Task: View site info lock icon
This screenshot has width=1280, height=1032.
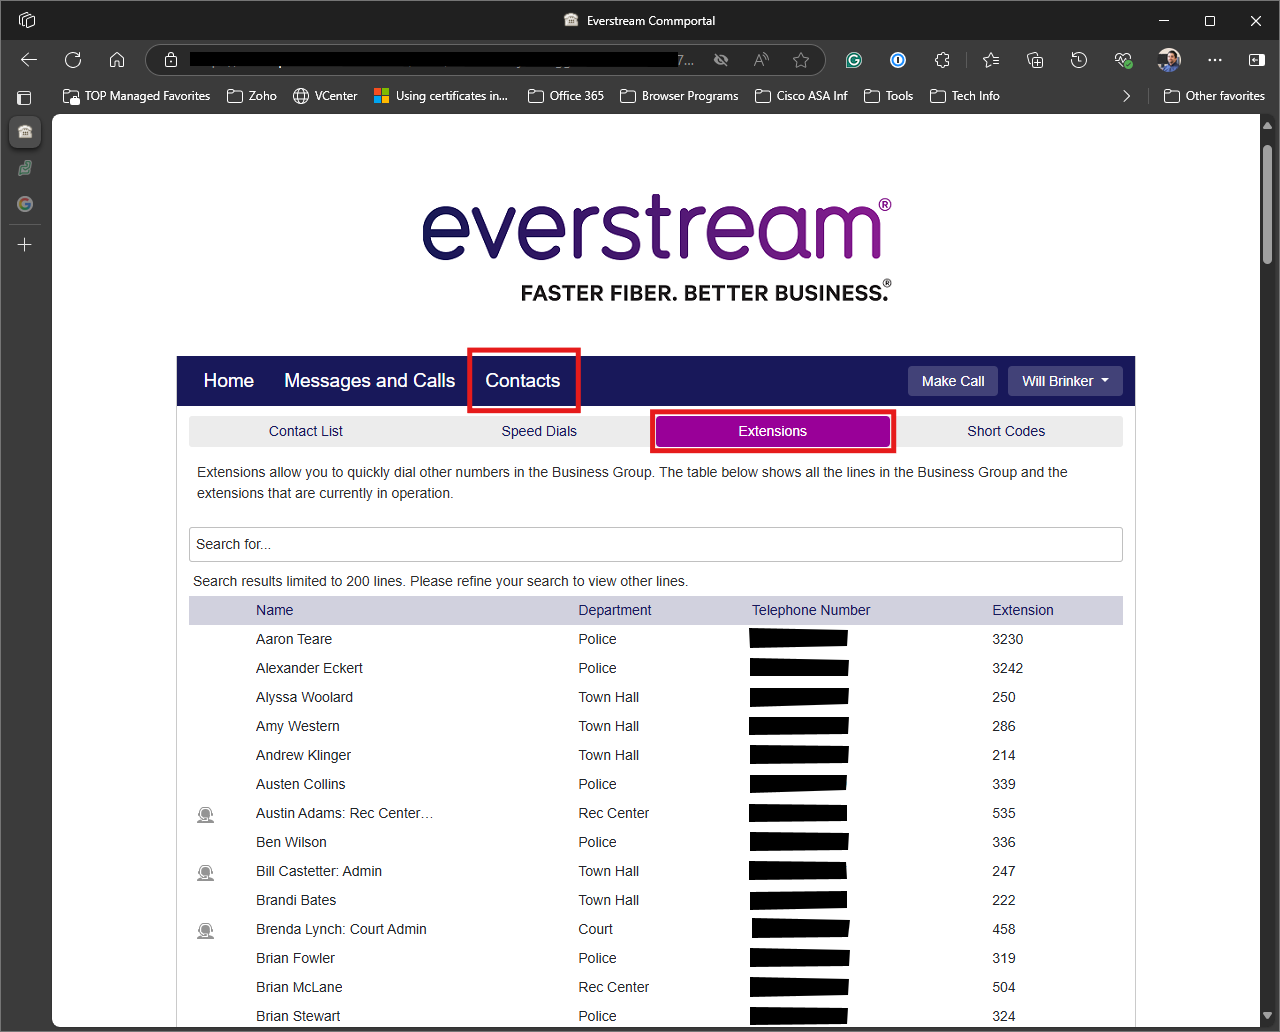Action: 171,60
